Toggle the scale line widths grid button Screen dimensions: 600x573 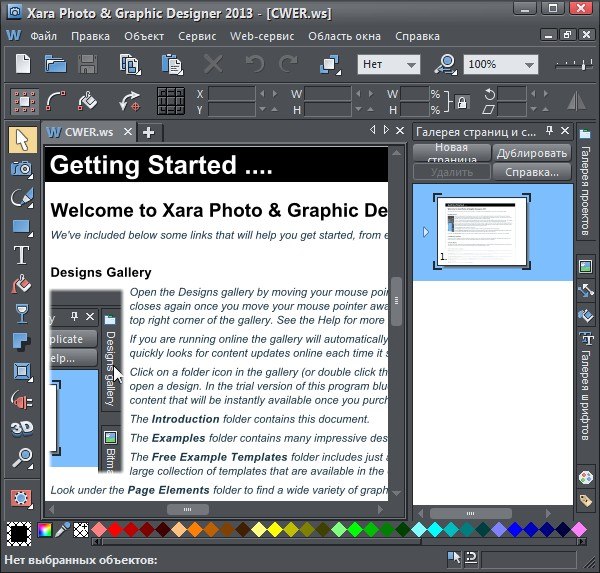tap(172, 102)
